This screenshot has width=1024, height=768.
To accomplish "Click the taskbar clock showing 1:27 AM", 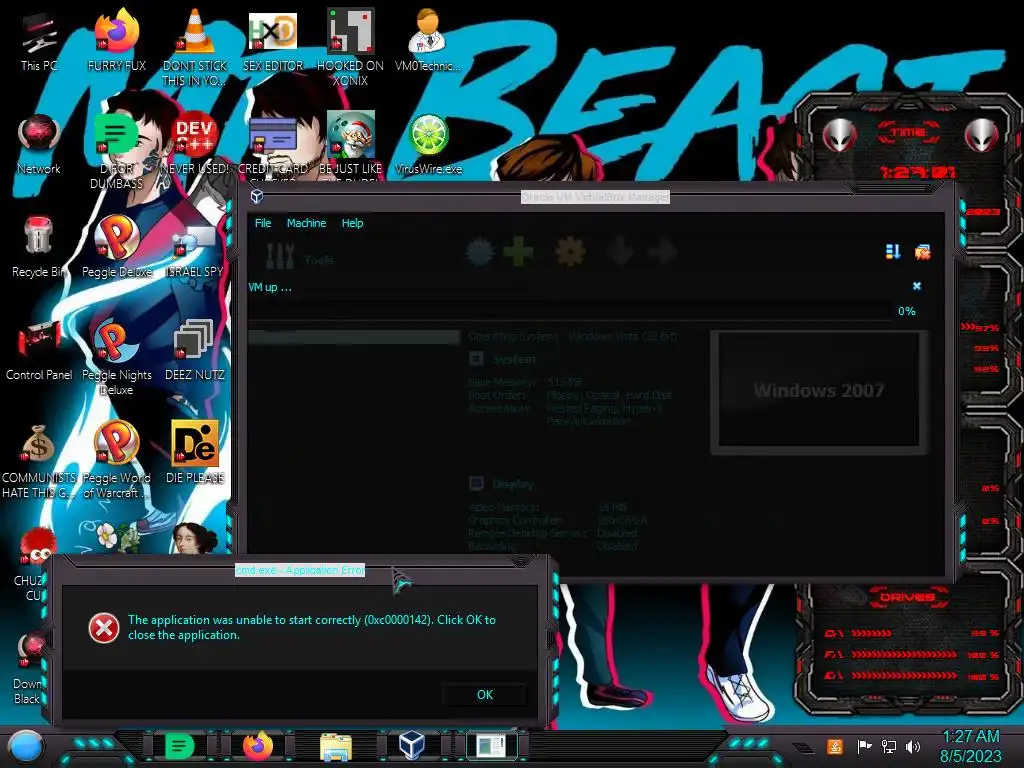I will click(970, 746).
